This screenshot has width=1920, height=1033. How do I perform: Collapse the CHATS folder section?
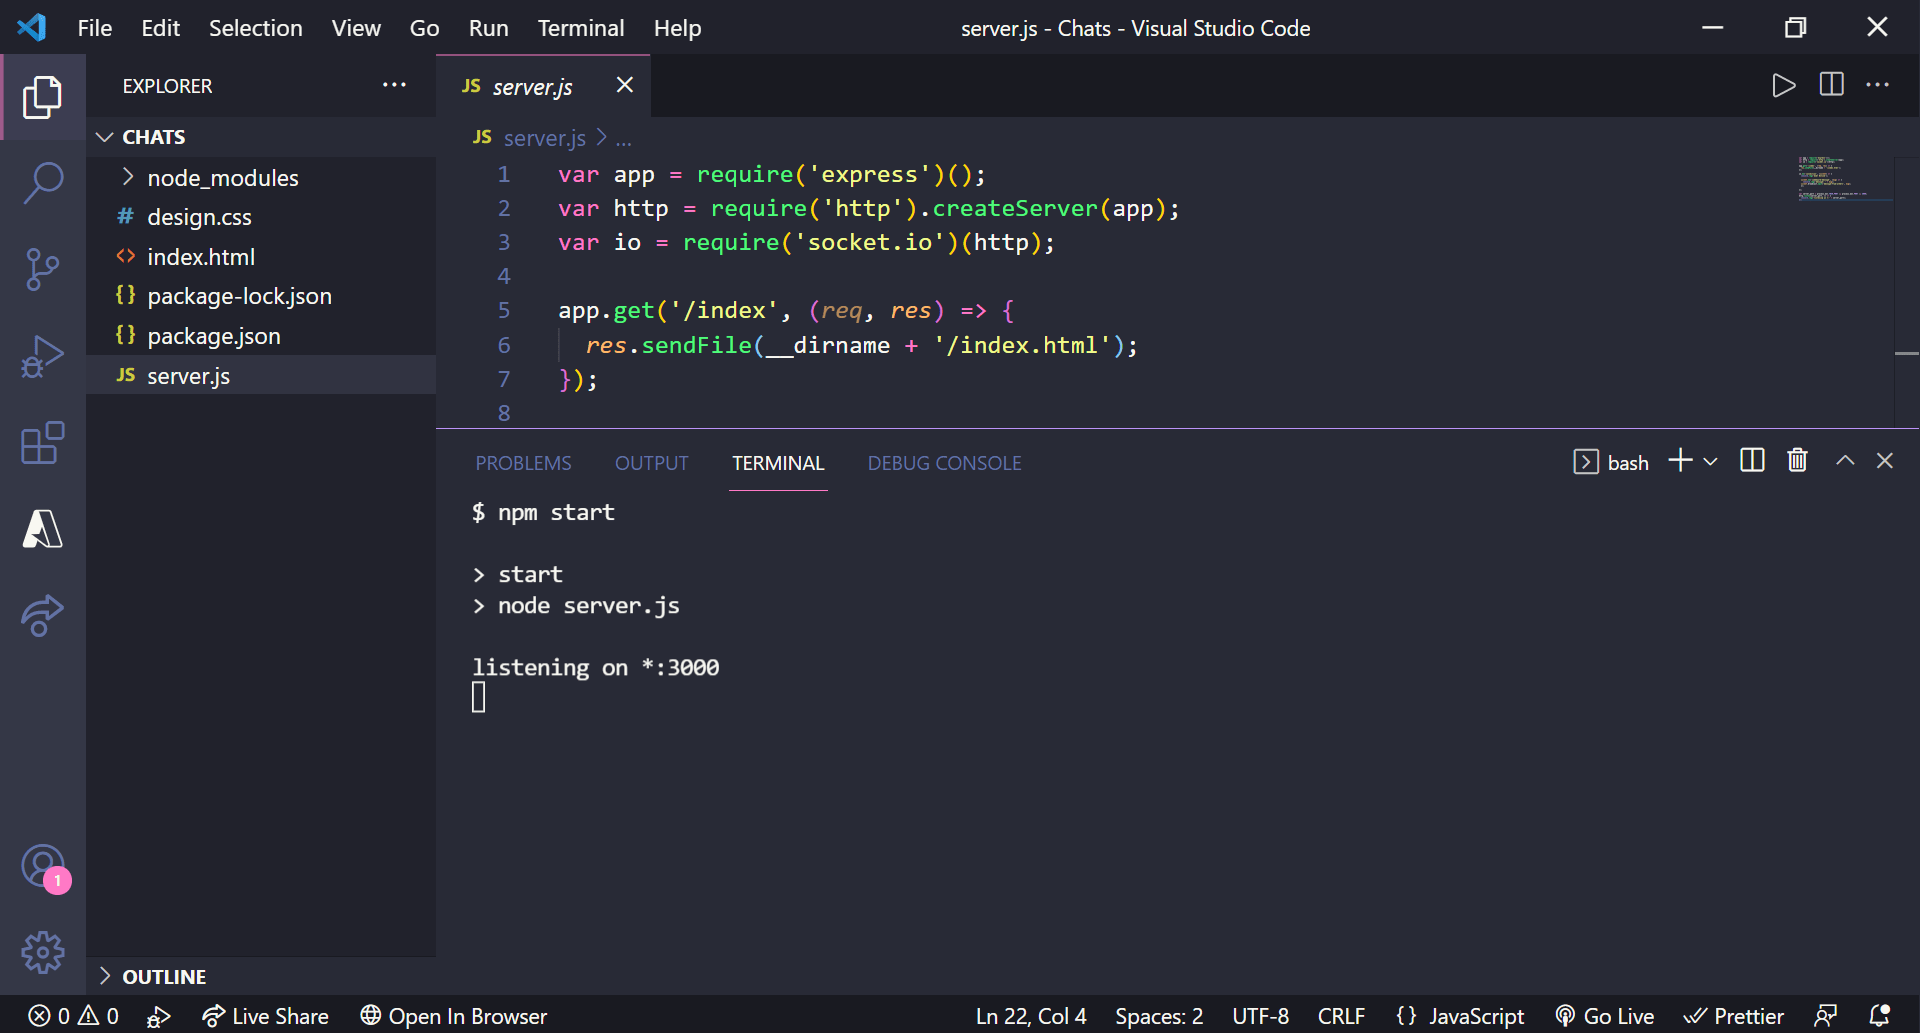point(261,137)
